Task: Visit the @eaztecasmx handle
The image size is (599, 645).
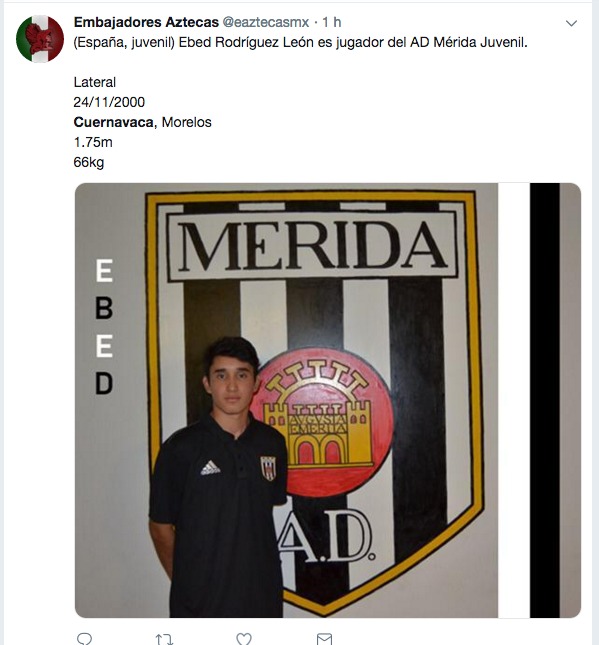Action: point(265,22)
